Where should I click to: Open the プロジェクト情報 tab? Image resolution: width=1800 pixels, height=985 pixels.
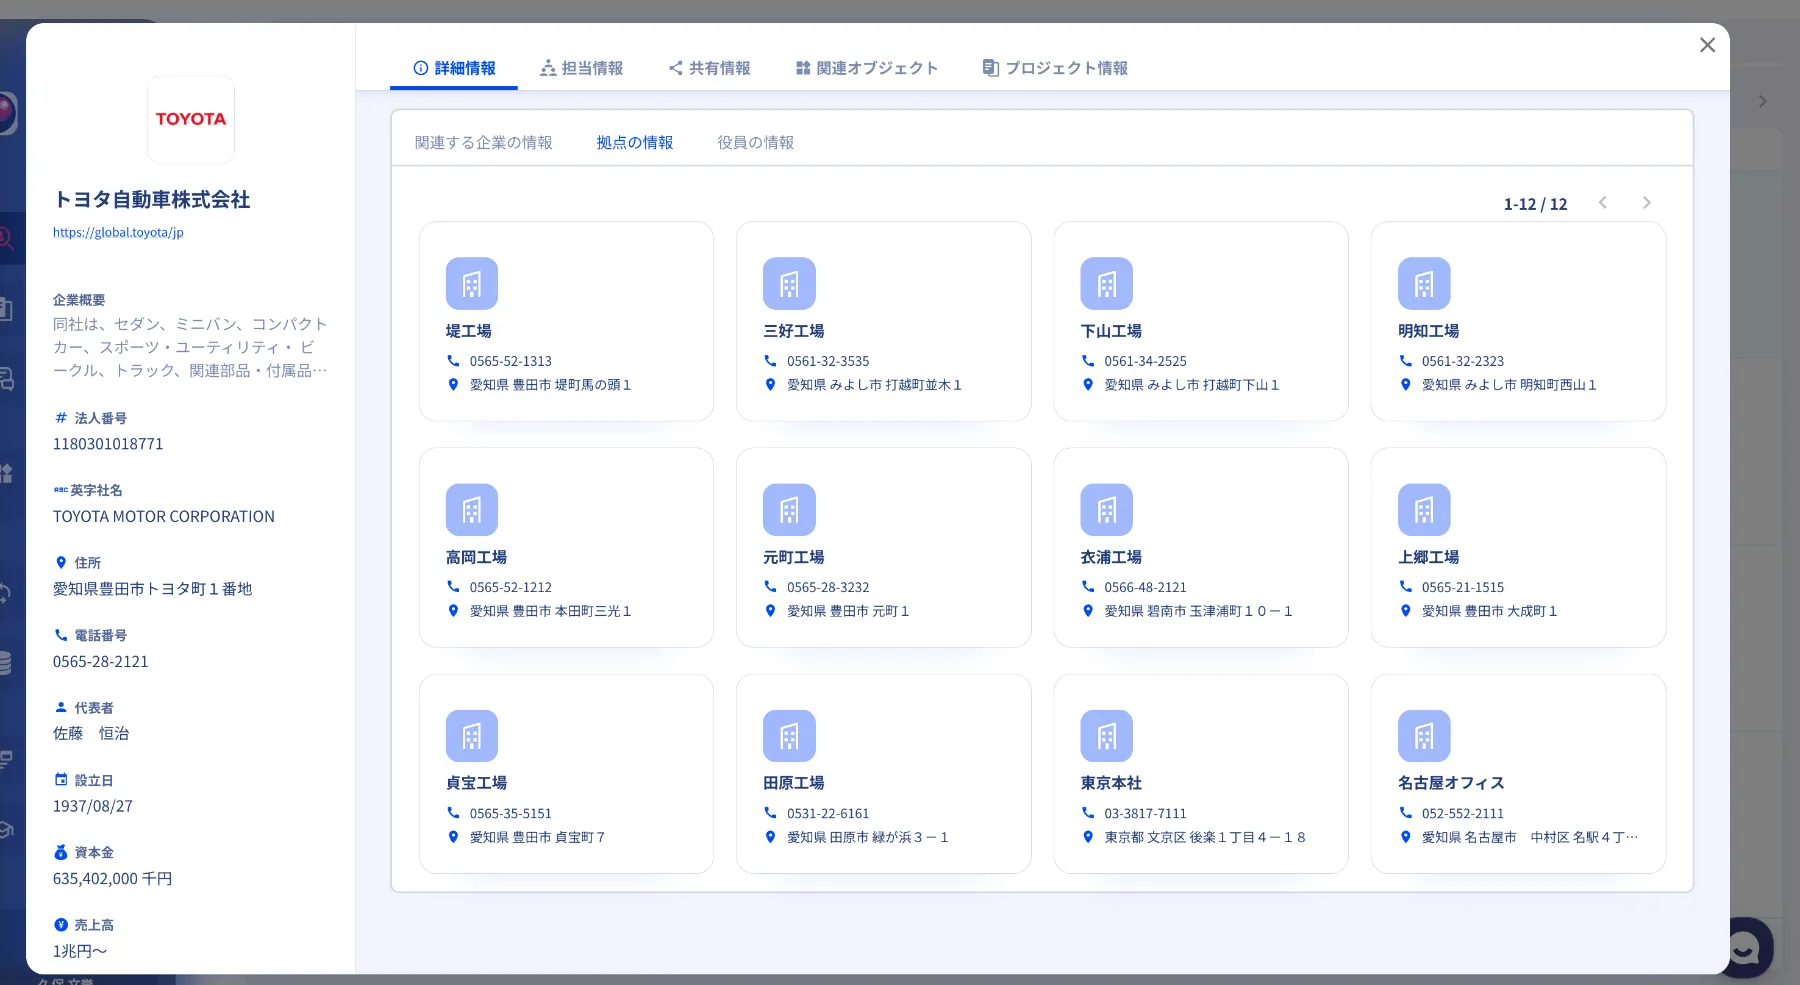click(1055, 68)
